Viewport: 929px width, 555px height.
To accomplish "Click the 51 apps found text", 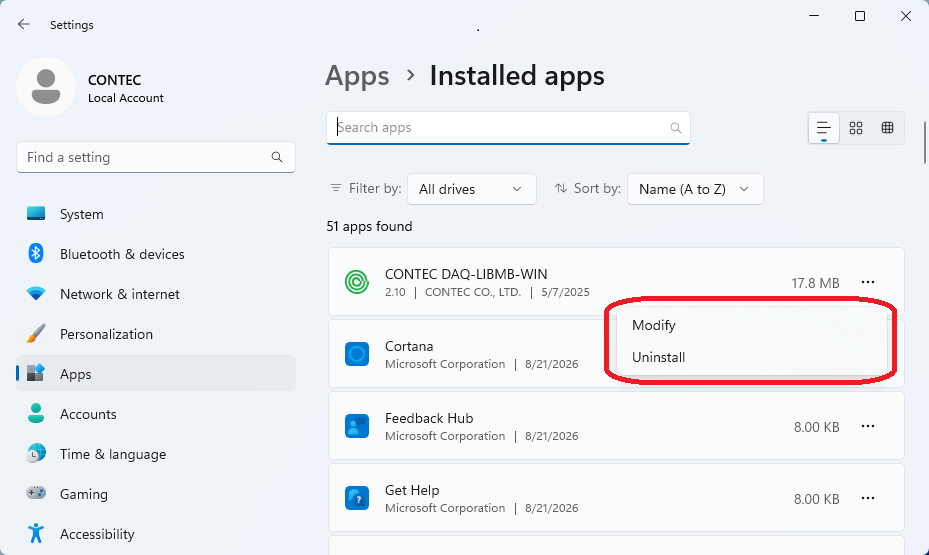I will tap(369, 226).
